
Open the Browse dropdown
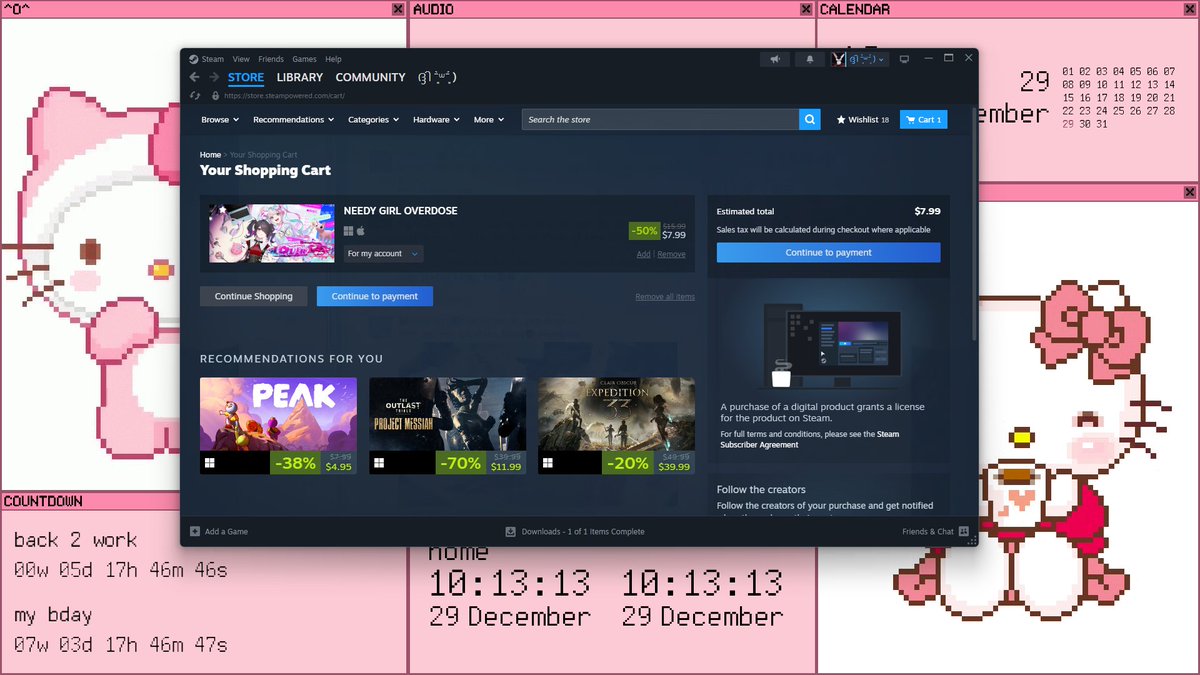pyautogui.click(x=220, y=119)
